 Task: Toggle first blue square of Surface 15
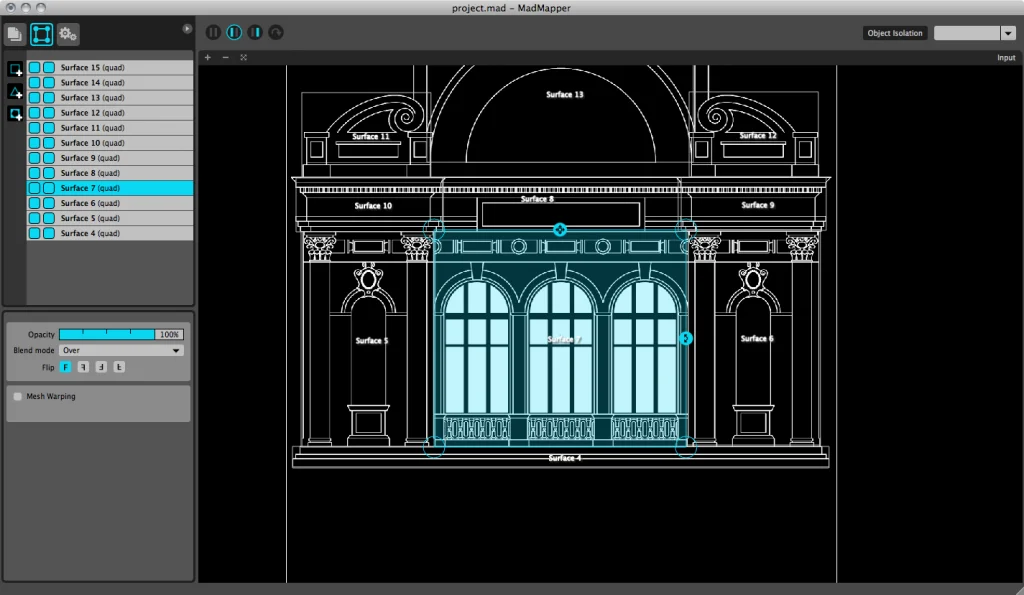pos(34,68)
